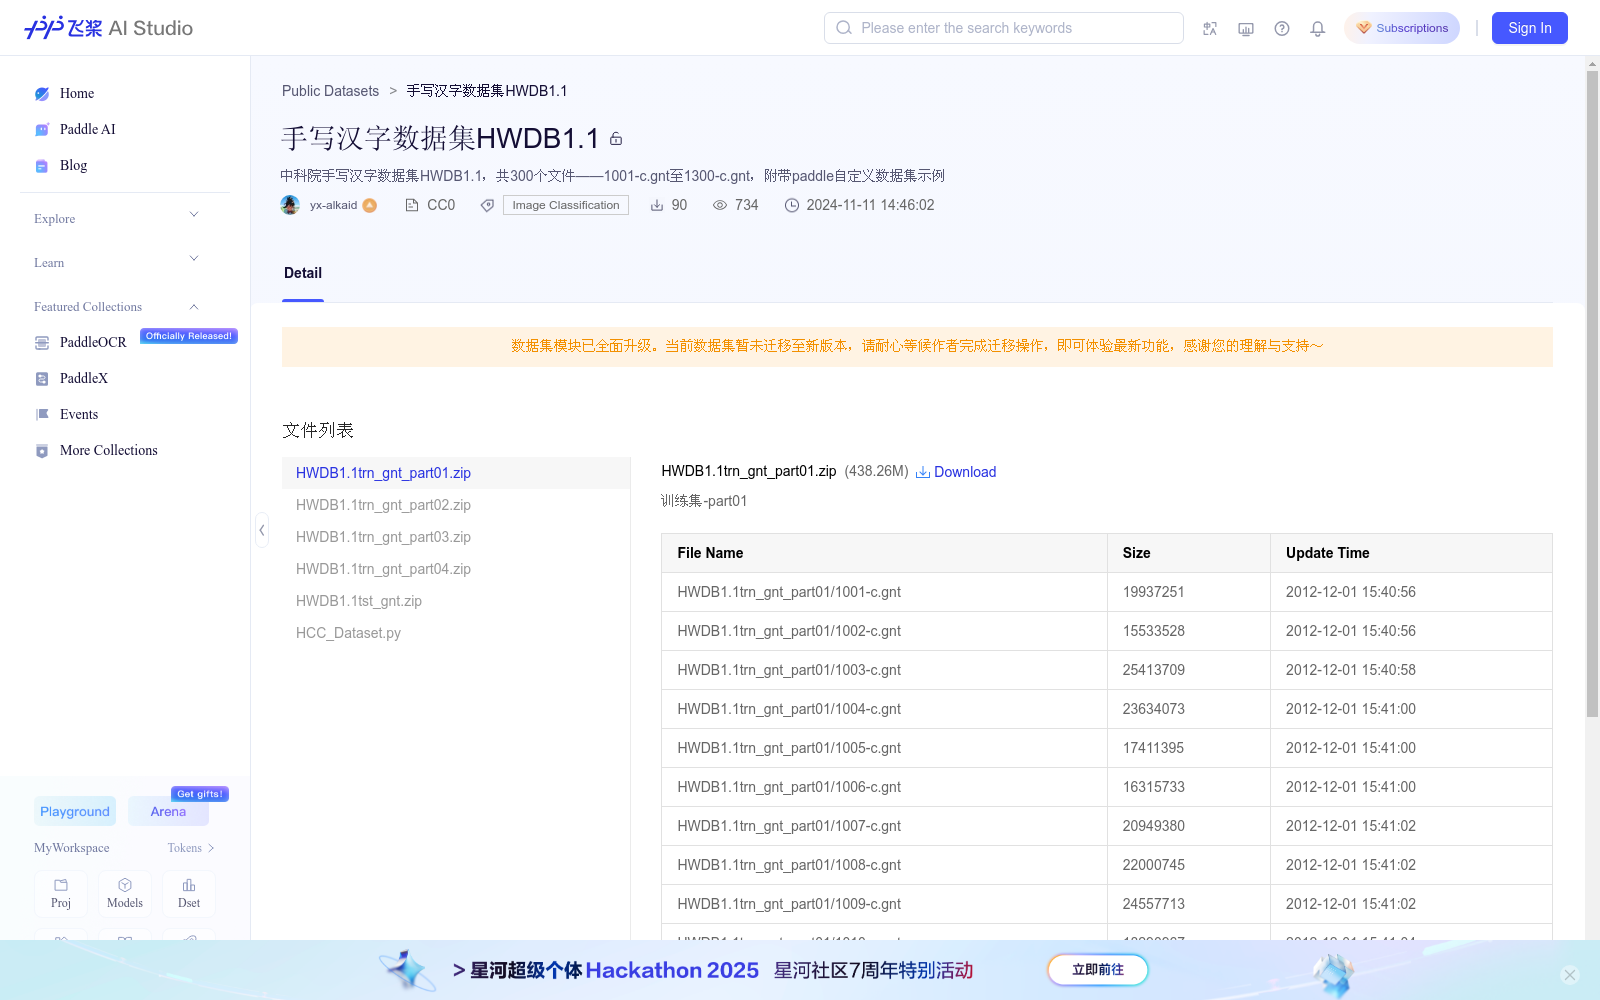
Task: Click the Home sidebar icon
Action: pyautogui.click(x=42, y=94)
